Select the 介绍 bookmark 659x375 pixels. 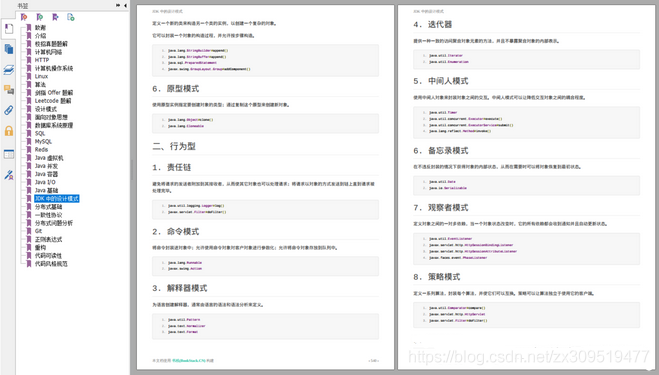(x=40, y=36)
